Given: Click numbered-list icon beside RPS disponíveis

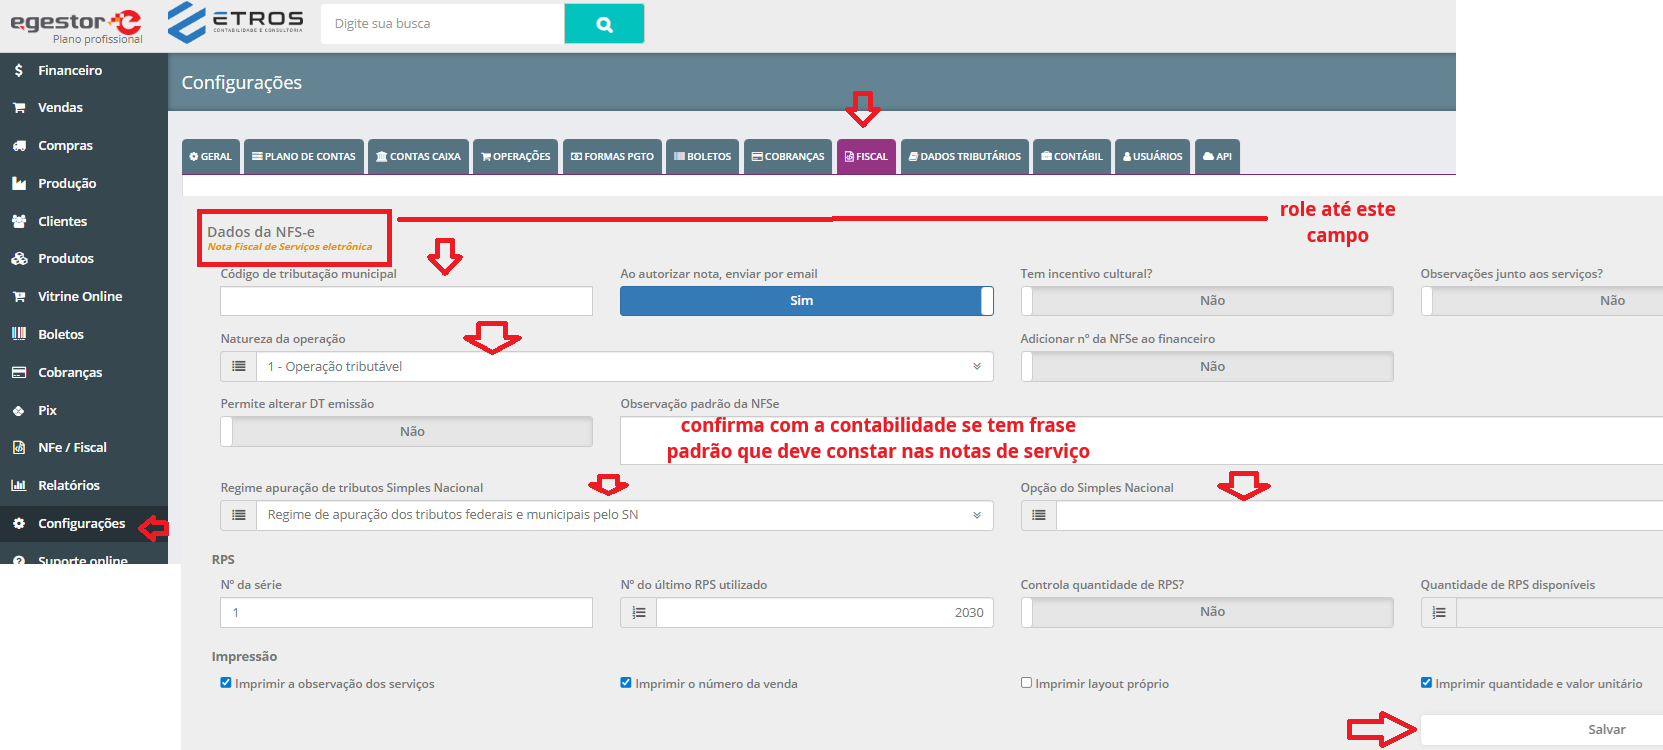Looking at the screenshot, I should point(1438,612).
